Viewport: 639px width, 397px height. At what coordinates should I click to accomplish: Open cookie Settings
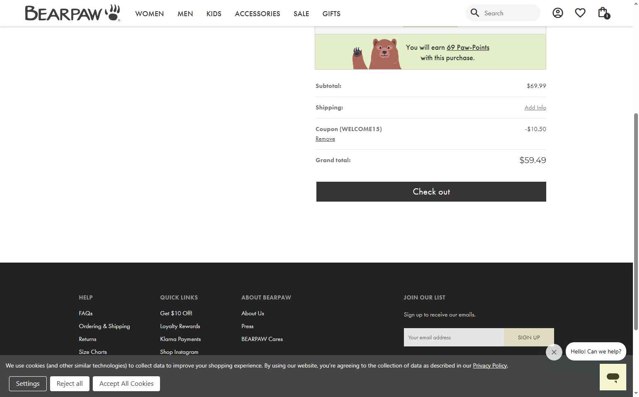pos(28,384)
